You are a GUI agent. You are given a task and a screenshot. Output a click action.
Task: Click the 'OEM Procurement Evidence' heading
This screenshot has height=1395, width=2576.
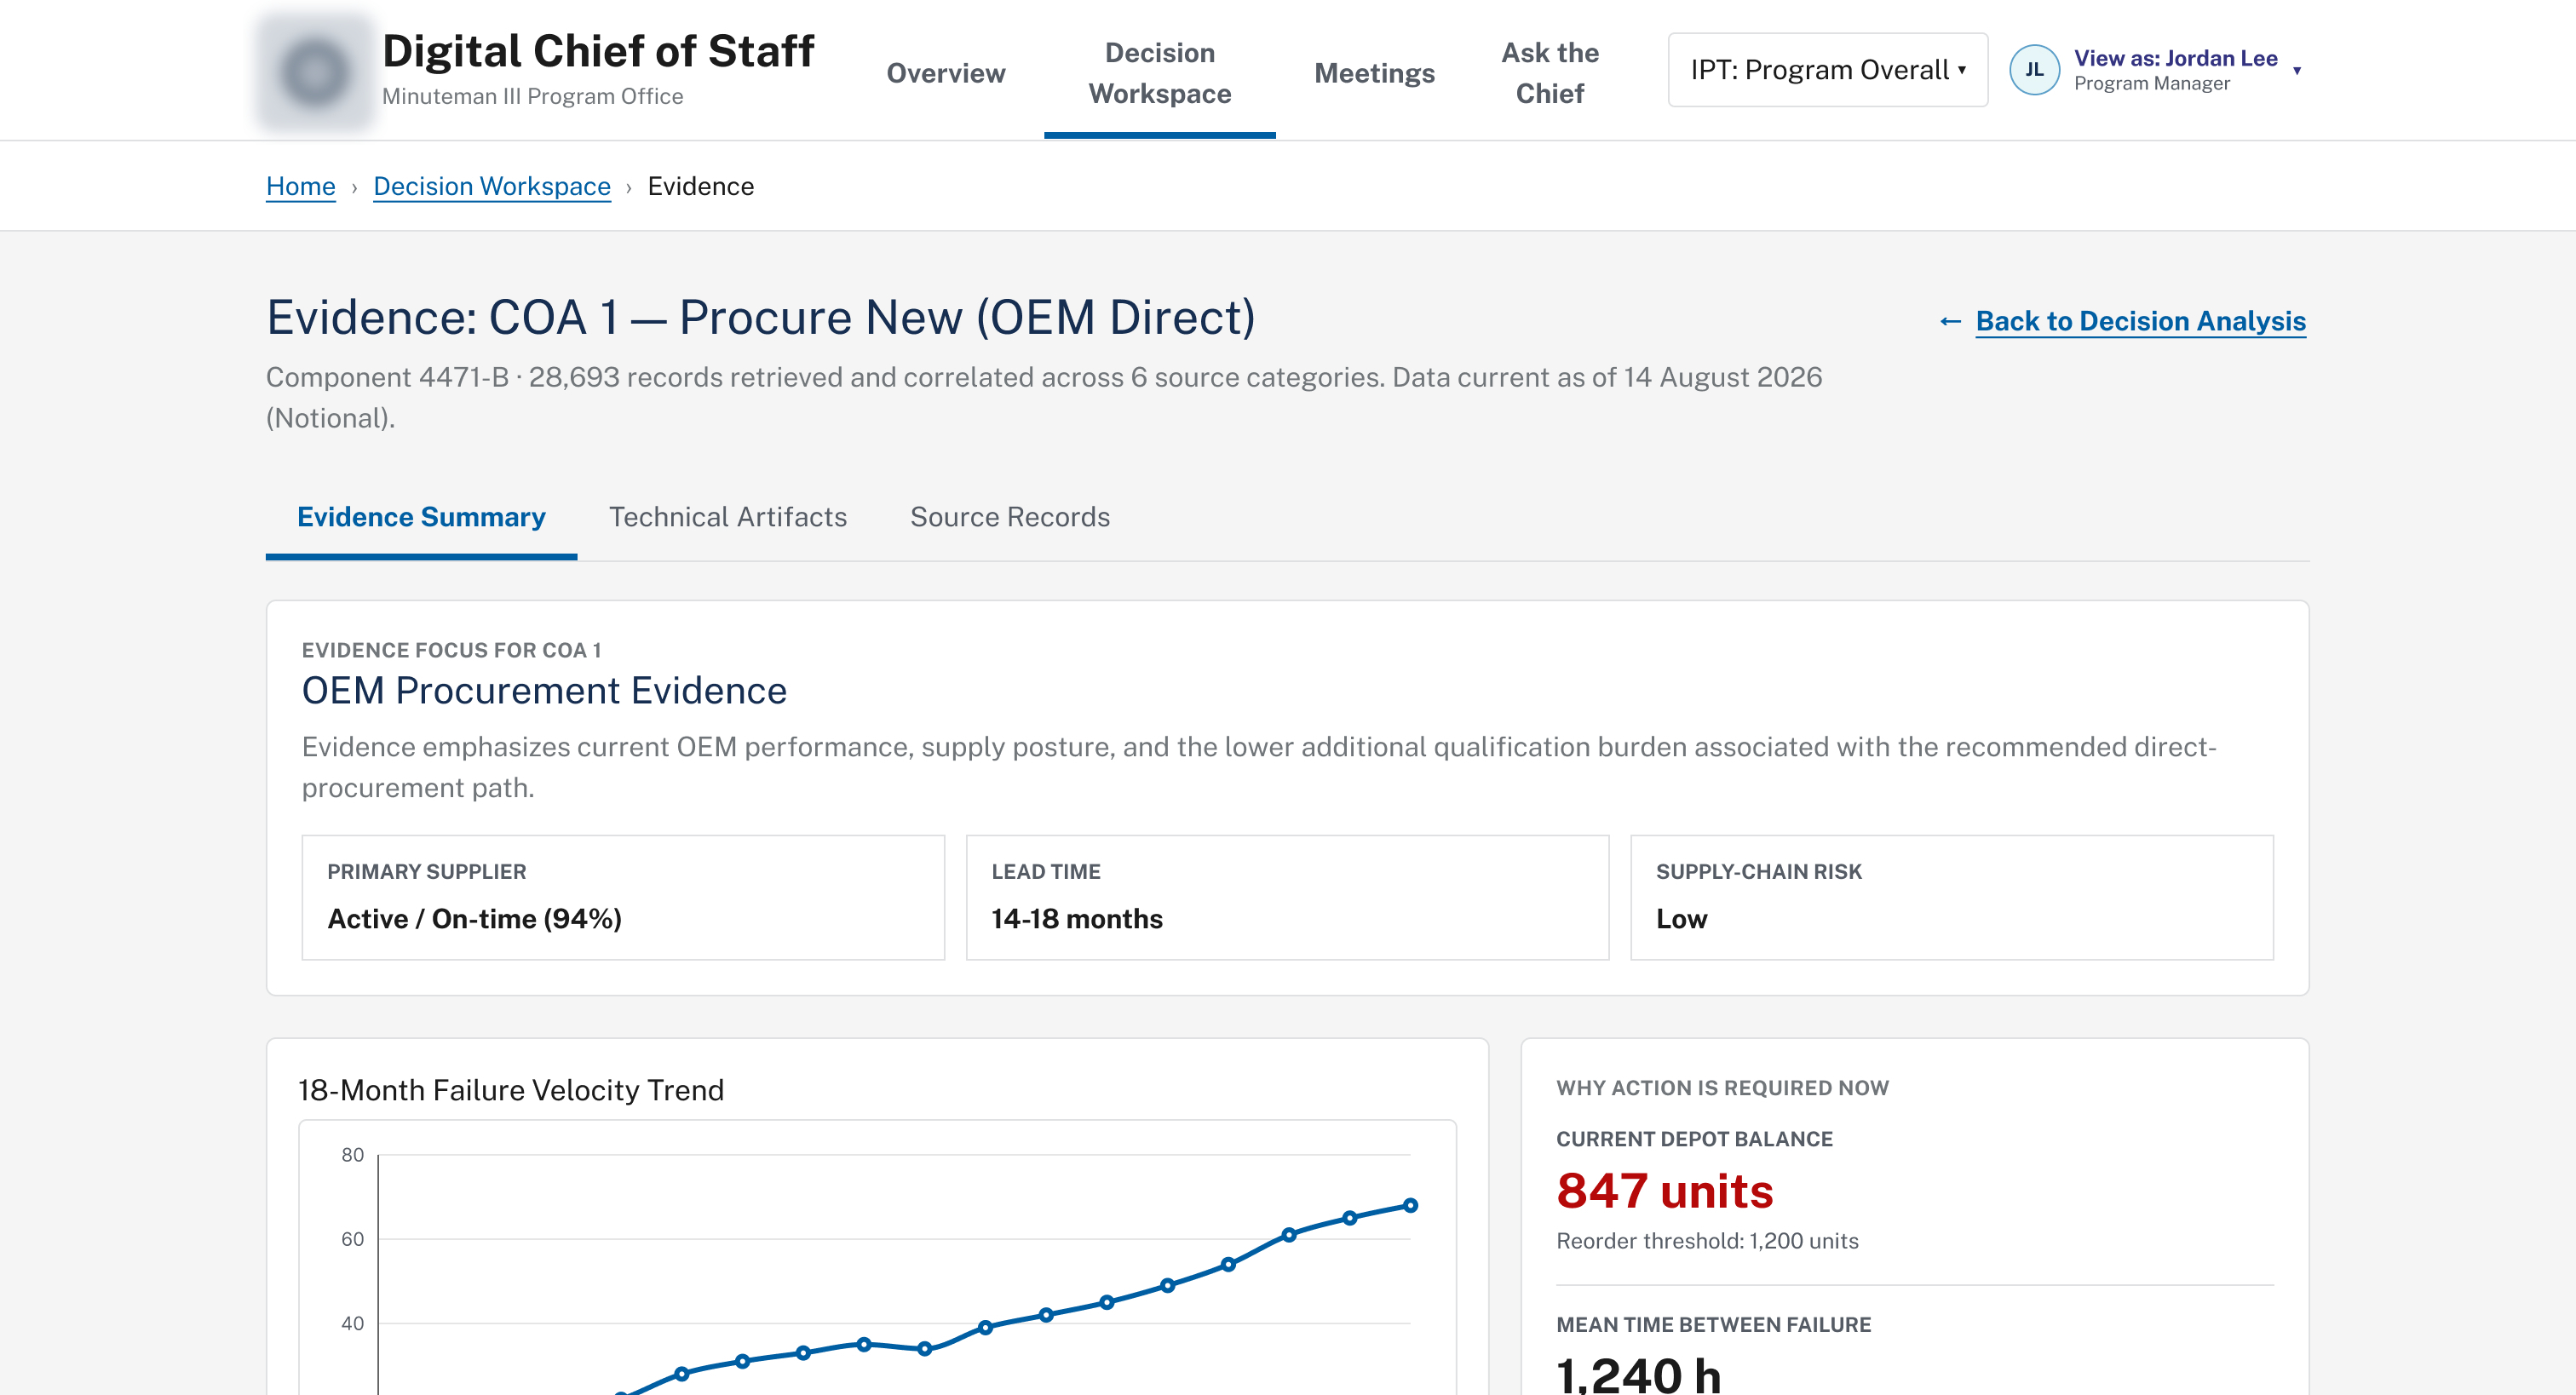[x=544, y=691]
